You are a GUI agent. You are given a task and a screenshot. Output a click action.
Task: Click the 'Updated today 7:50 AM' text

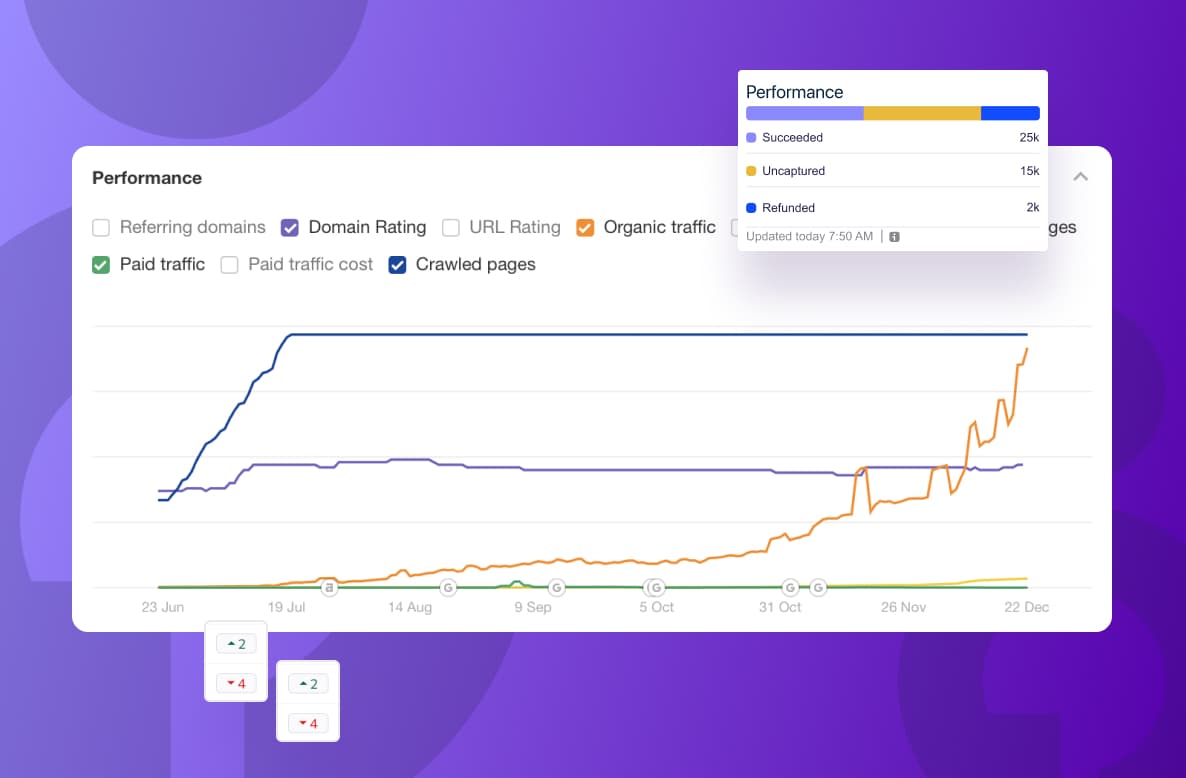810,237
